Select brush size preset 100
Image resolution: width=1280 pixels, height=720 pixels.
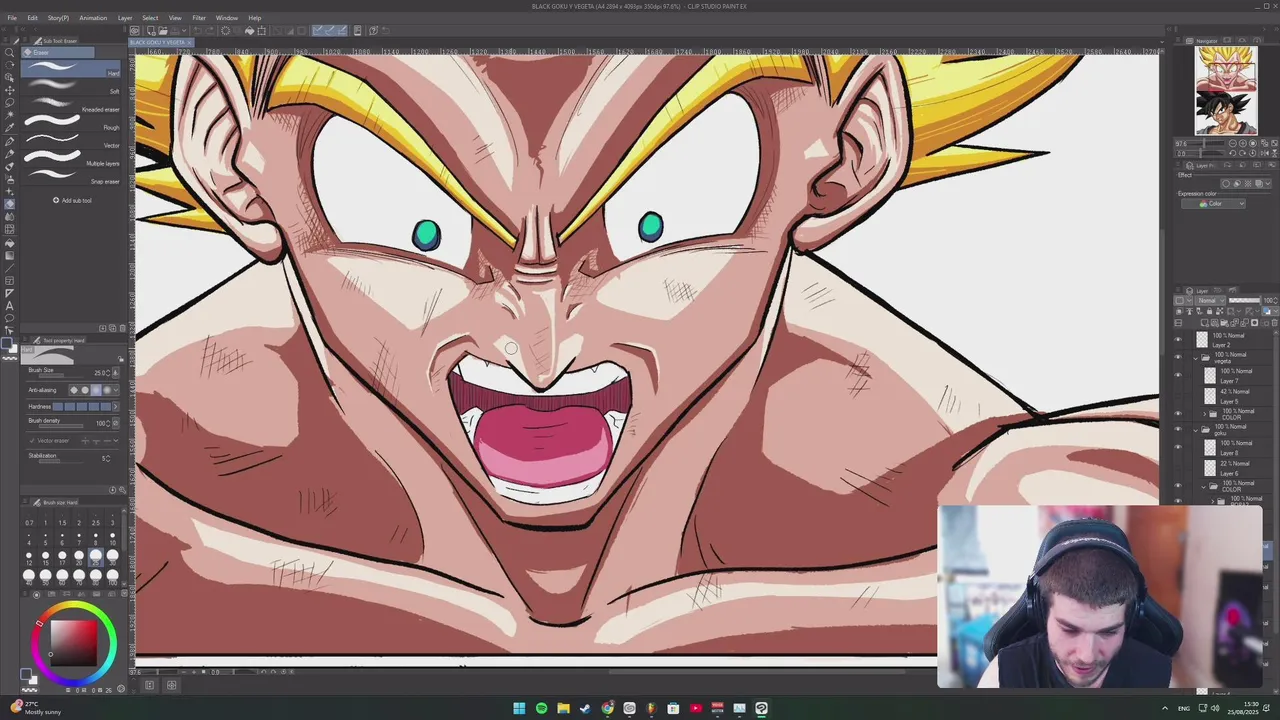[x=112, y=578]
